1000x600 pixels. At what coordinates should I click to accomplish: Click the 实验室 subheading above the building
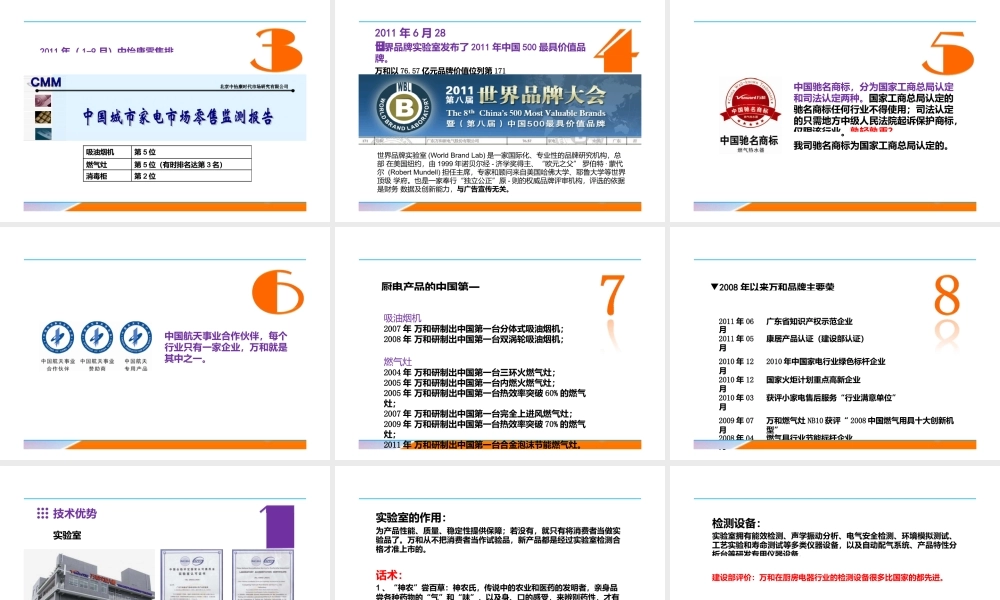(x=67, y=535)
